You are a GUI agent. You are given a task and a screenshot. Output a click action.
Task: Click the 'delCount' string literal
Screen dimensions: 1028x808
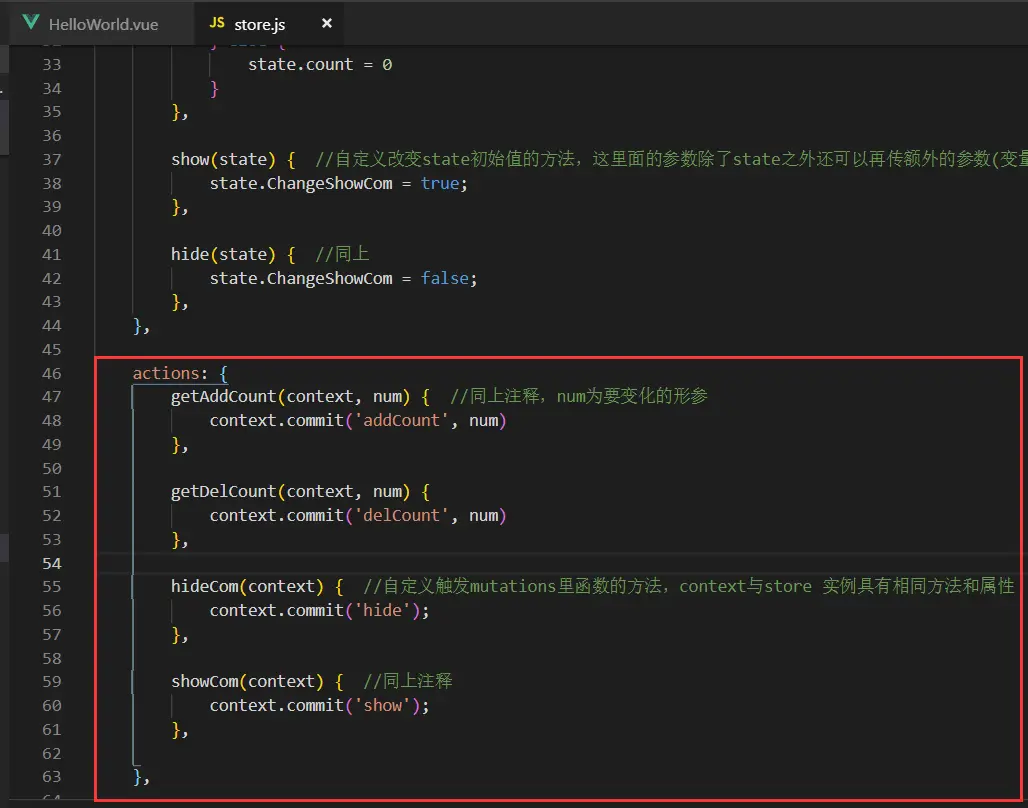[x=401, y=515]
